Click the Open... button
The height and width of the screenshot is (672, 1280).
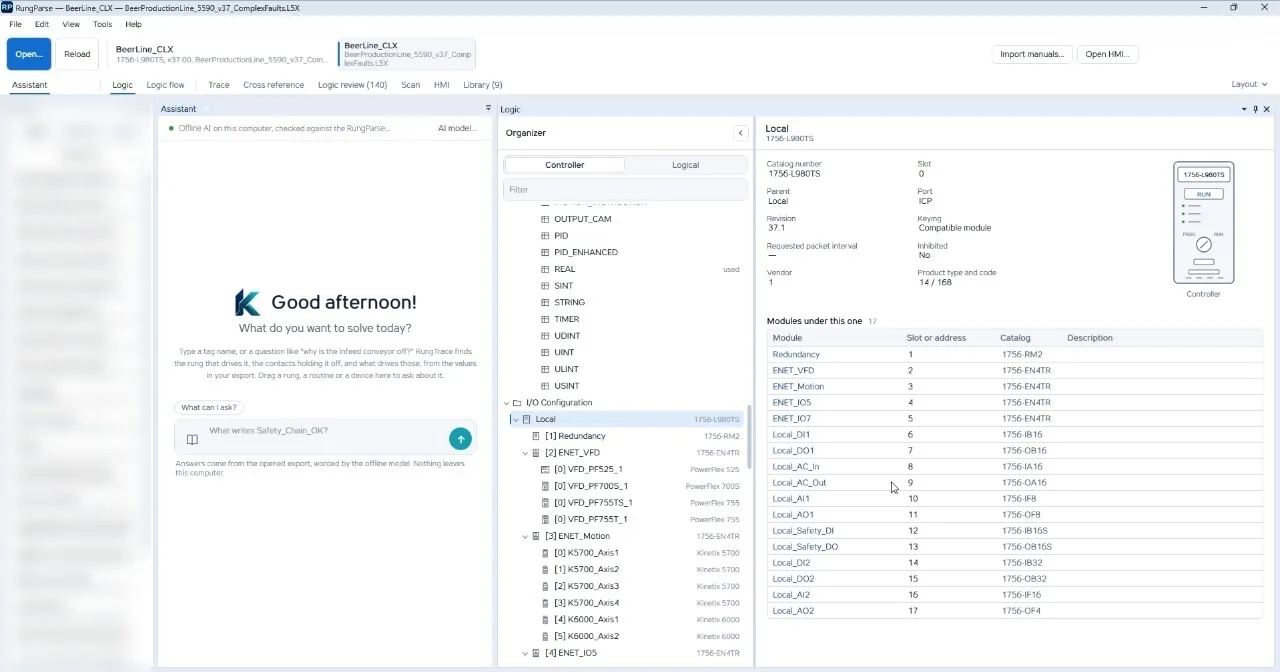pos(29,54)
